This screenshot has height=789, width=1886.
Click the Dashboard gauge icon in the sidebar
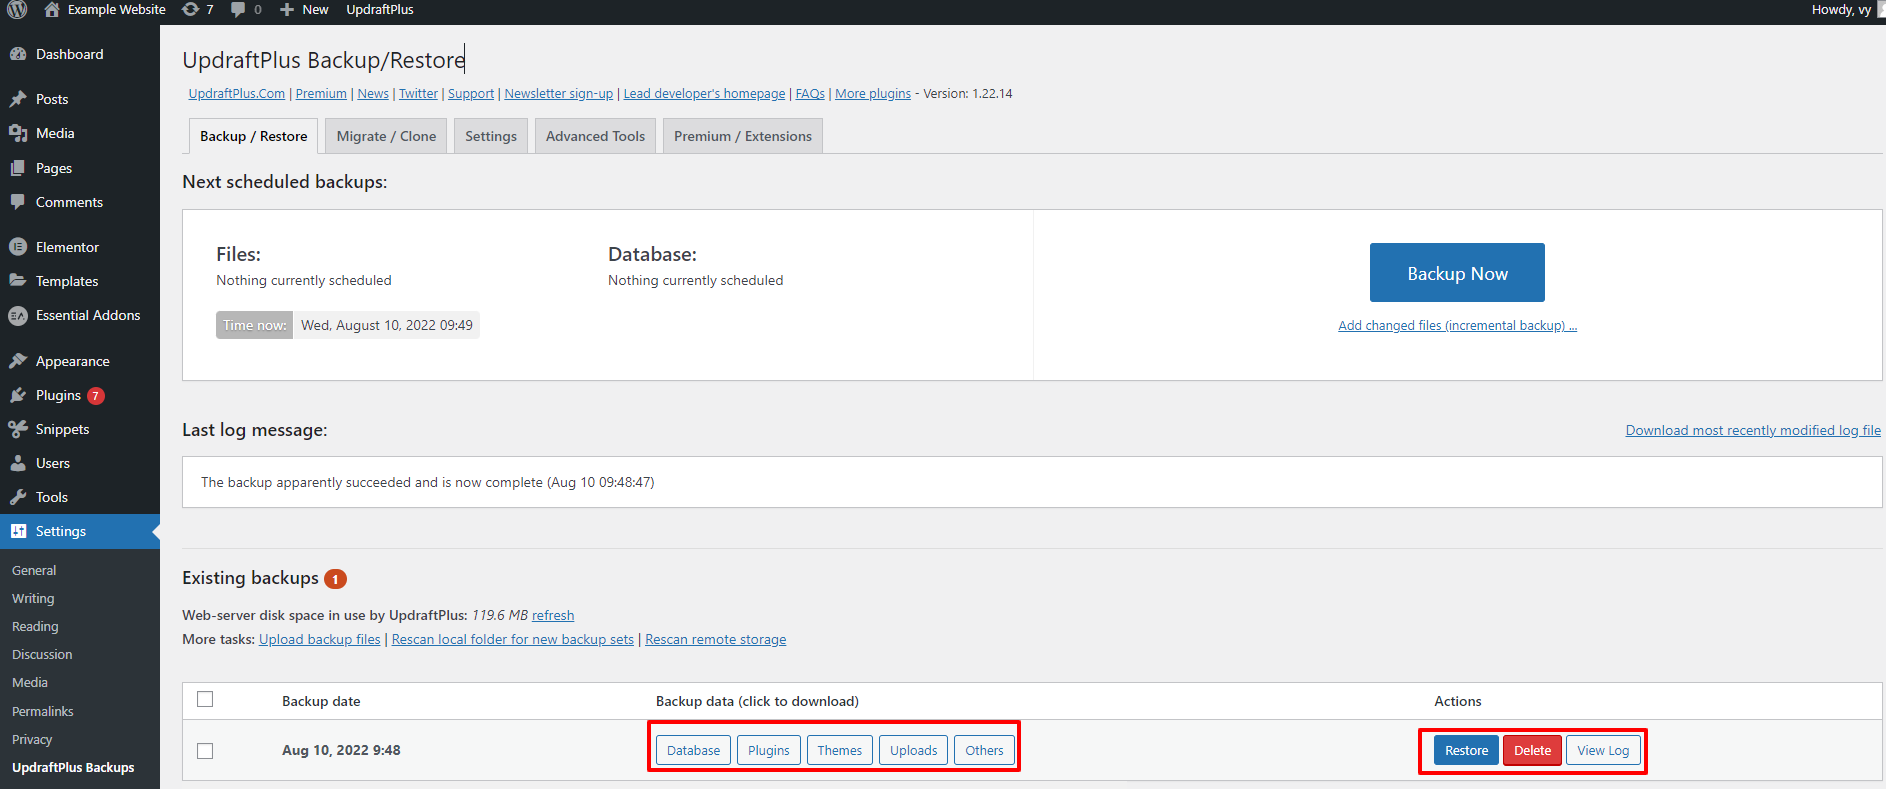[x=18, y=54]
